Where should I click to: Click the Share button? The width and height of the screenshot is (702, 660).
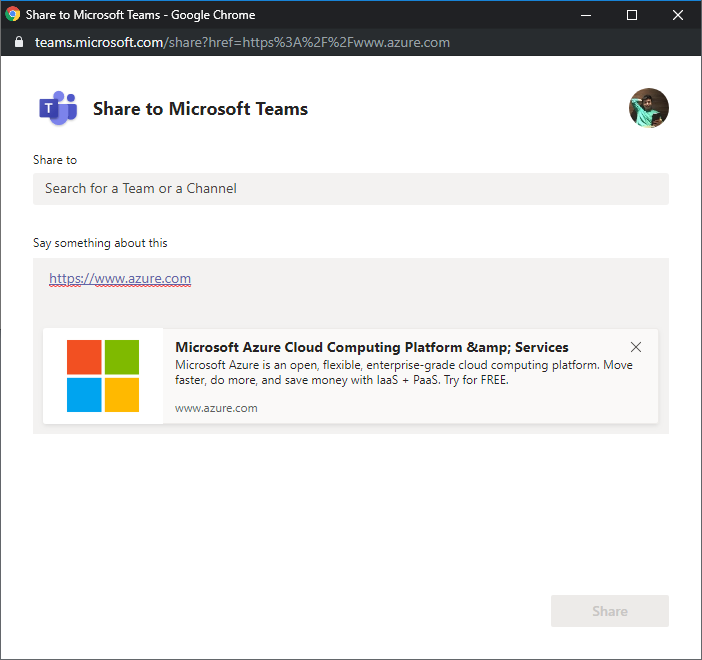tap(610, 611)
